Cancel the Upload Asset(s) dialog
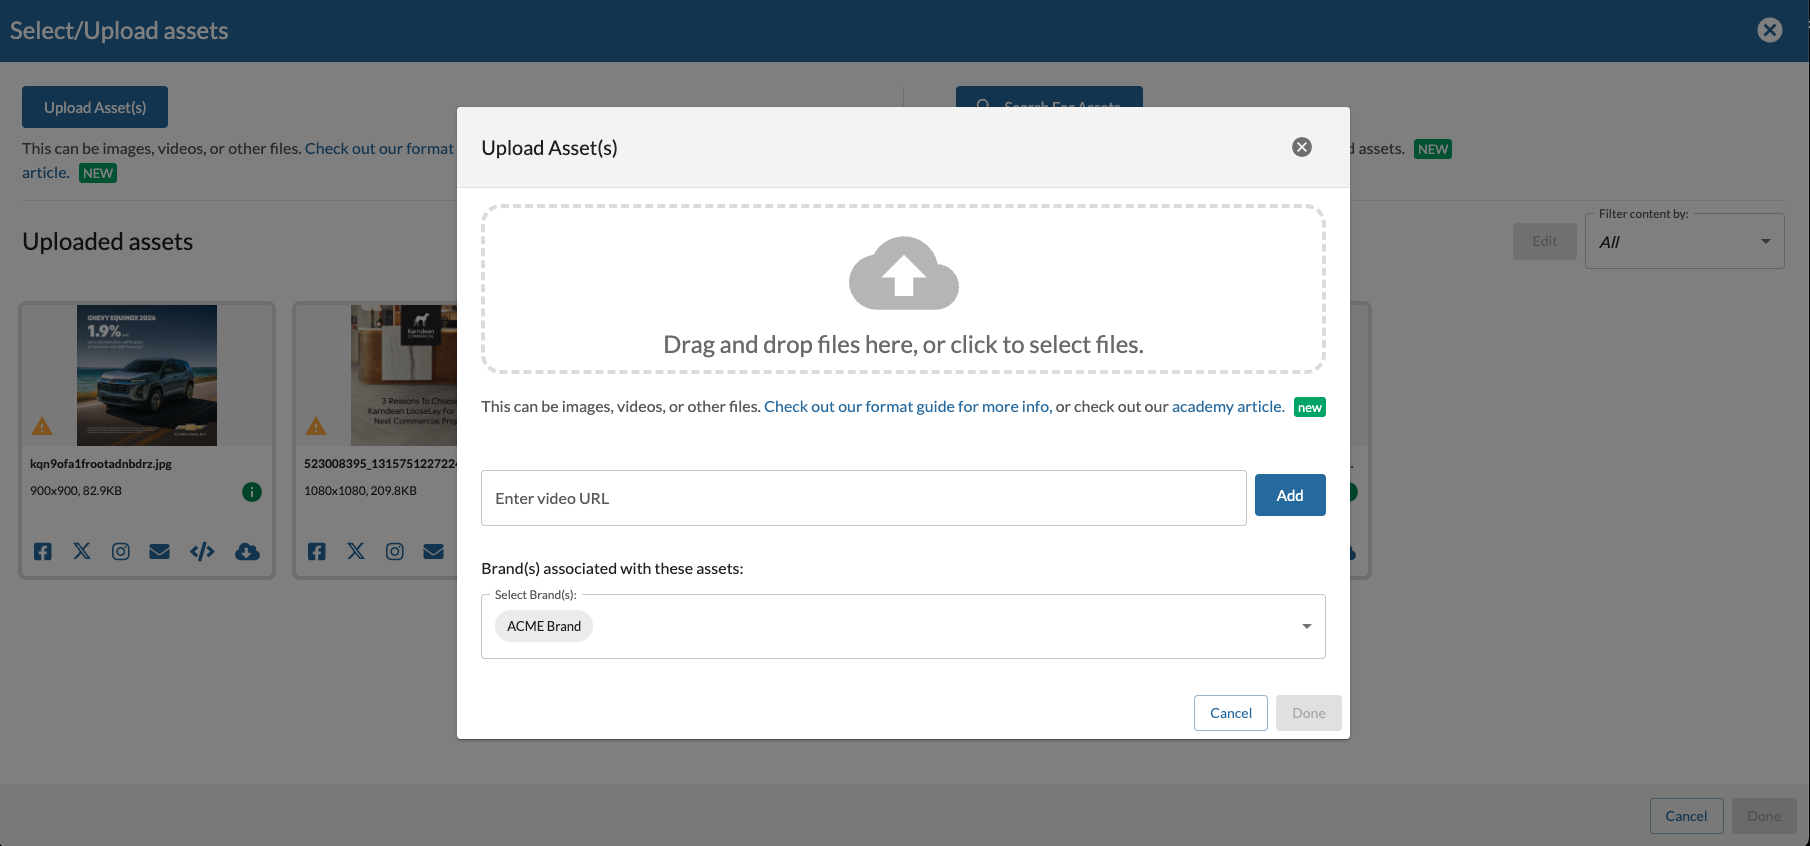The height and width of the screenshot is (846, 1810). pos(1231,713)
